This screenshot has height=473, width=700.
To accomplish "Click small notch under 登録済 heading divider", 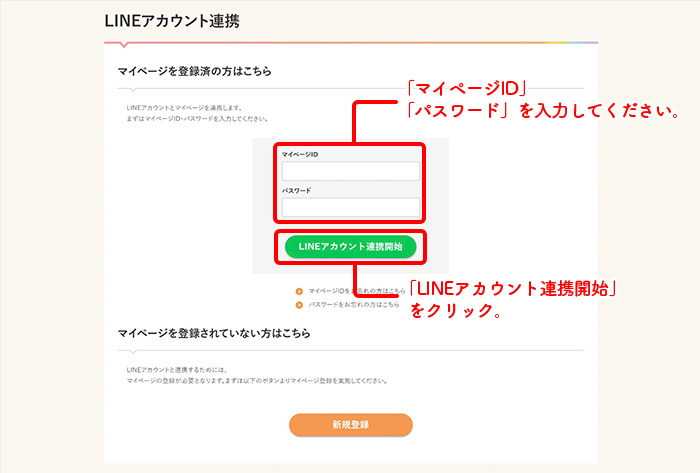I will 133,90.
